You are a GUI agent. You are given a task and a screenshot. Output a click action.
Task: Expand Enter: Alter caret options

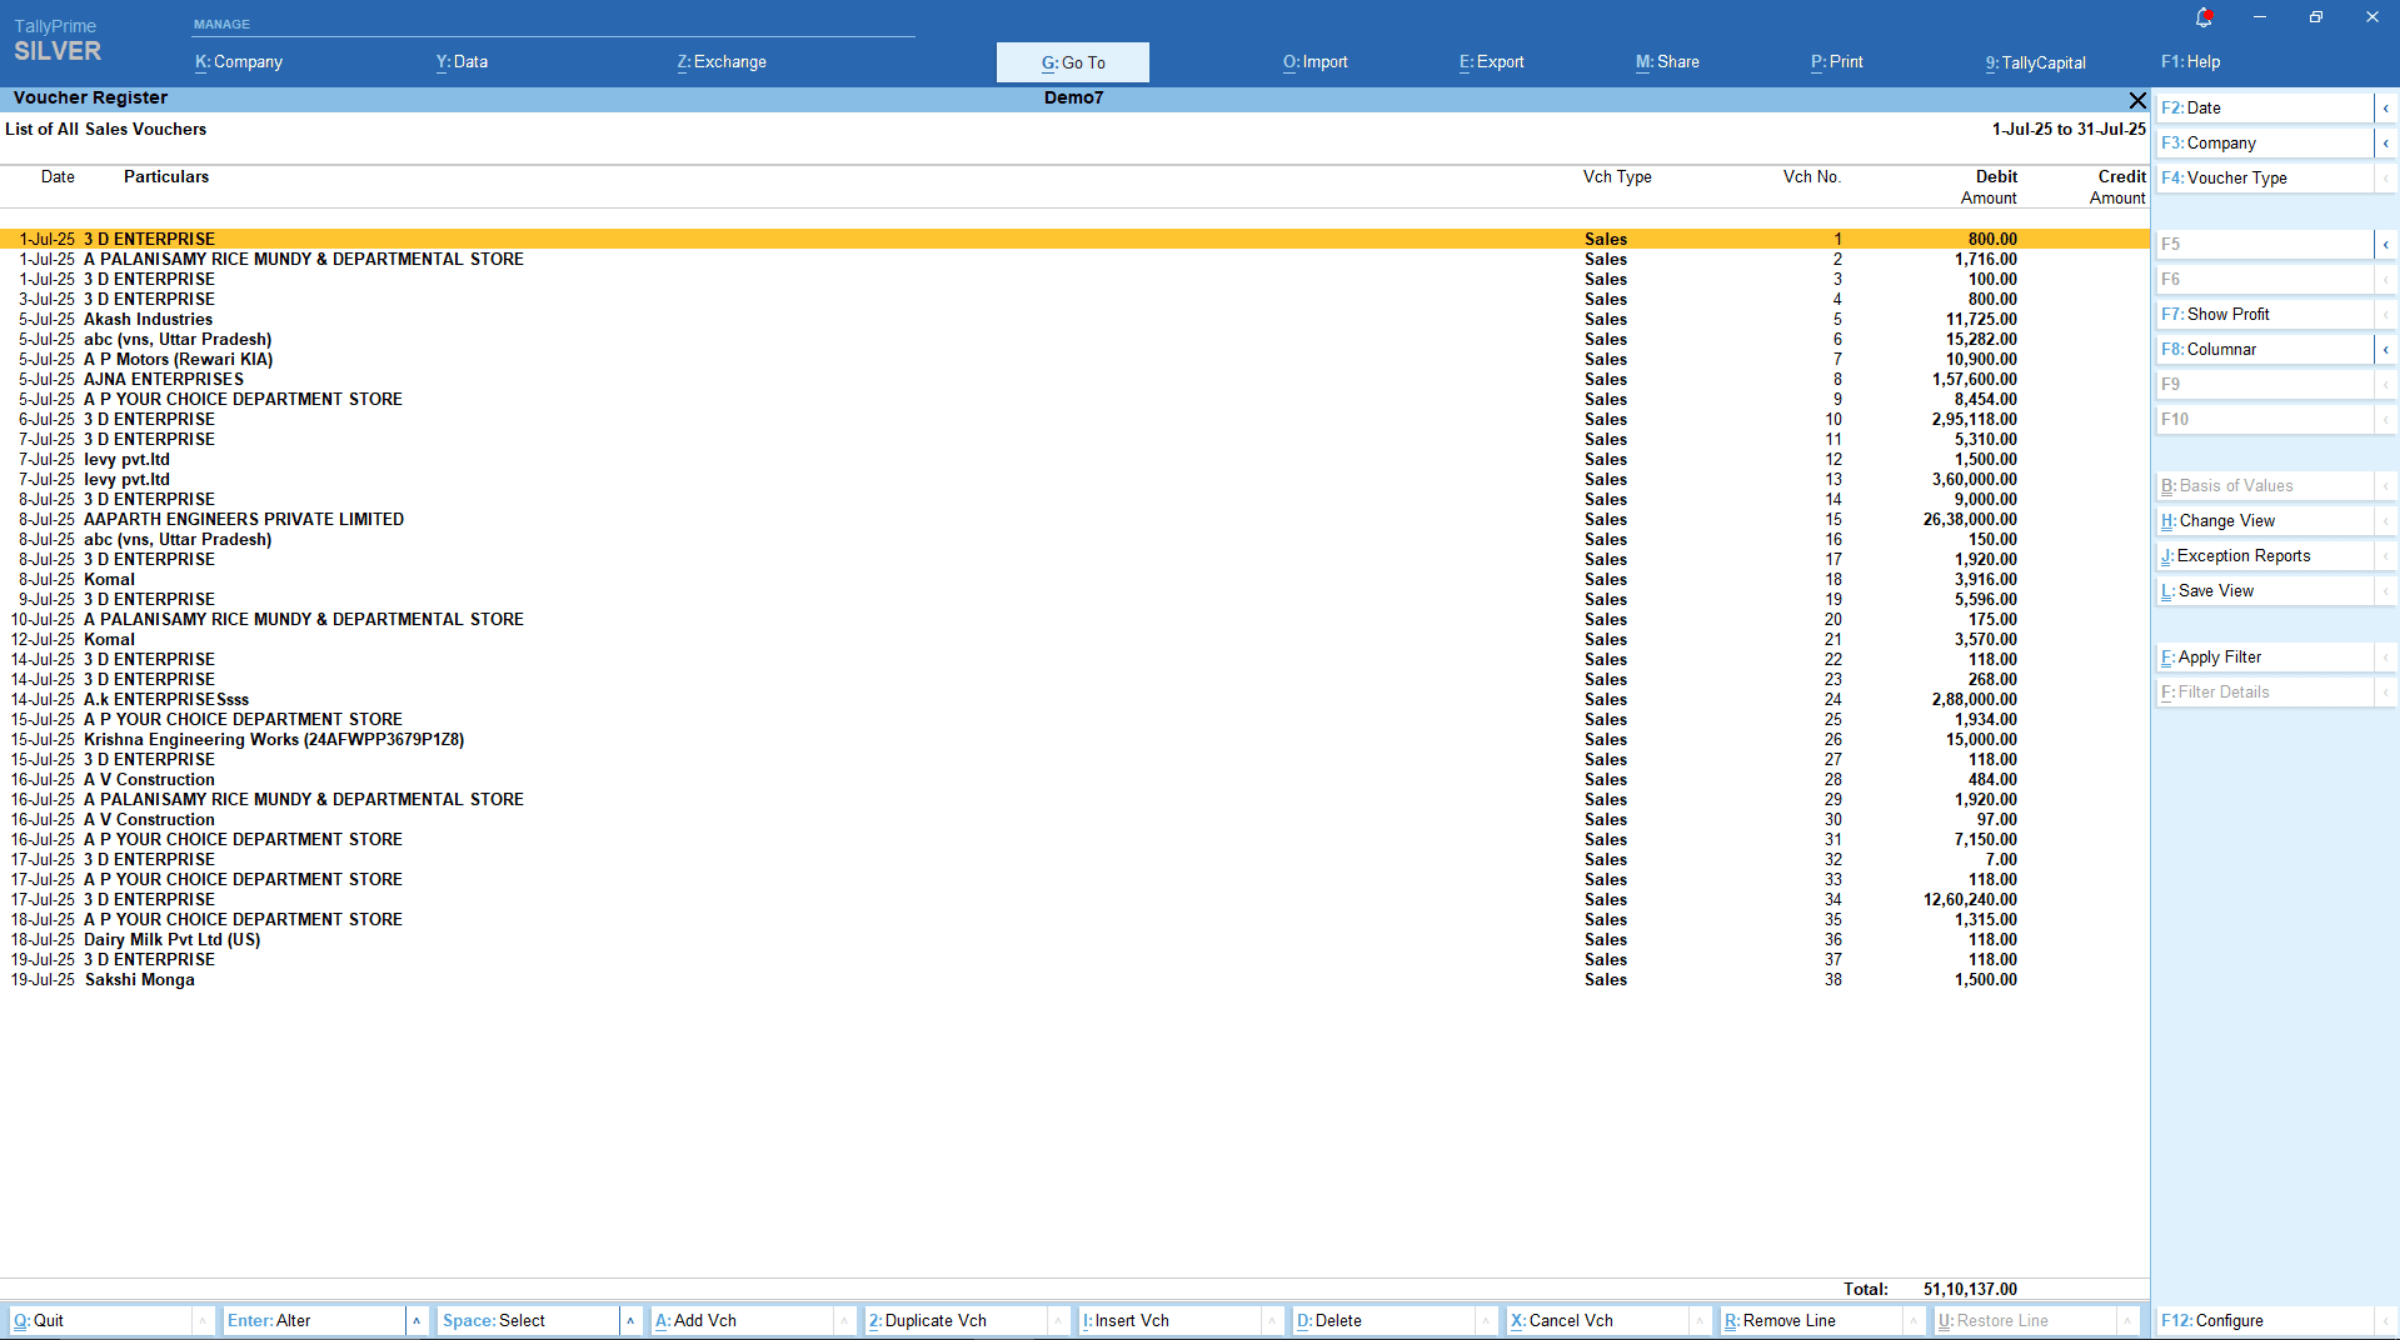tap(416, 1321)
